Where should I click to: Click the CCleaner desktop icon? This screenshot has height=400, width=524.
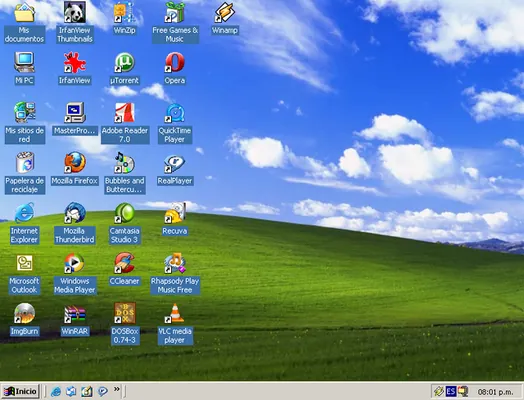point(124,263)
